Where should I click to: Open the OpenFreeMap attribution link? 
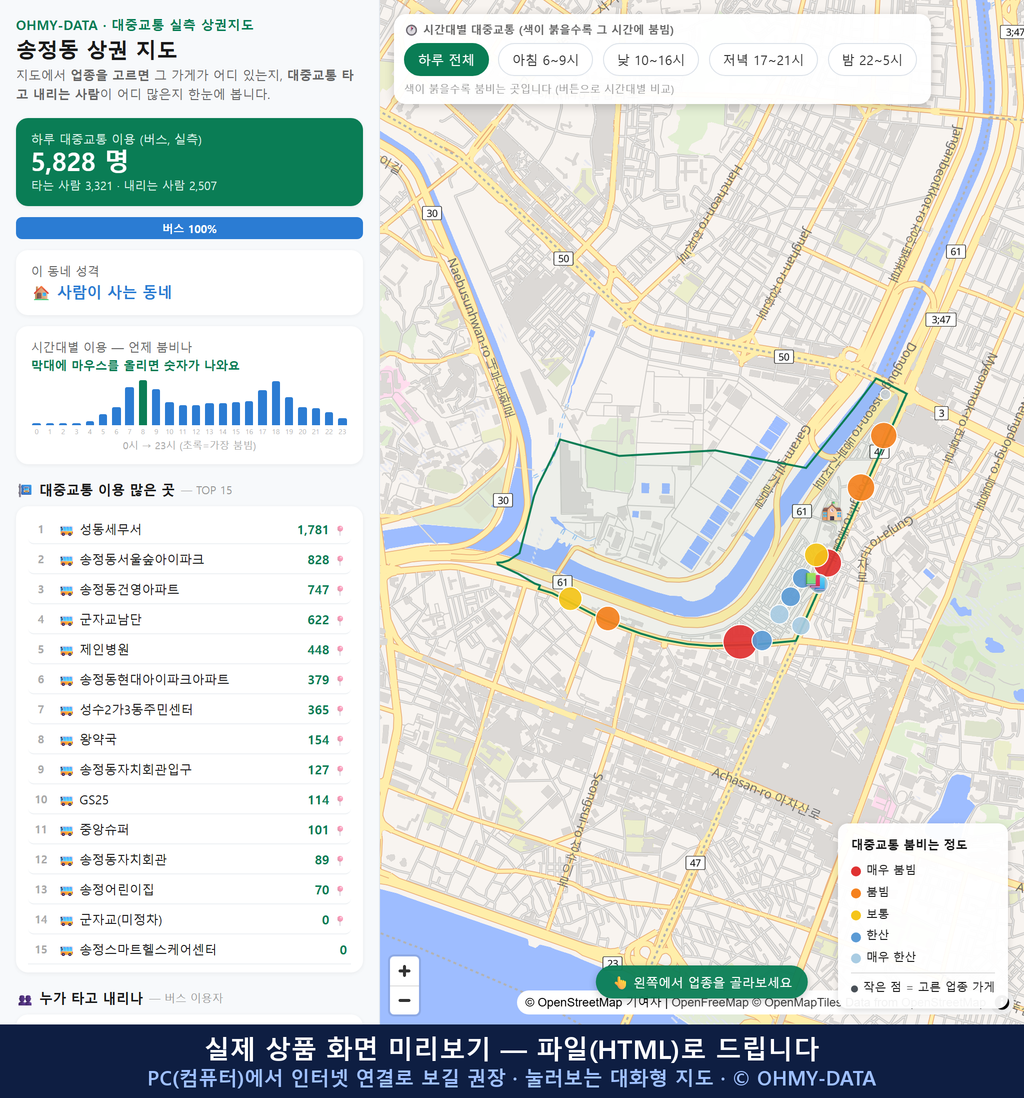click(710, 1002)
